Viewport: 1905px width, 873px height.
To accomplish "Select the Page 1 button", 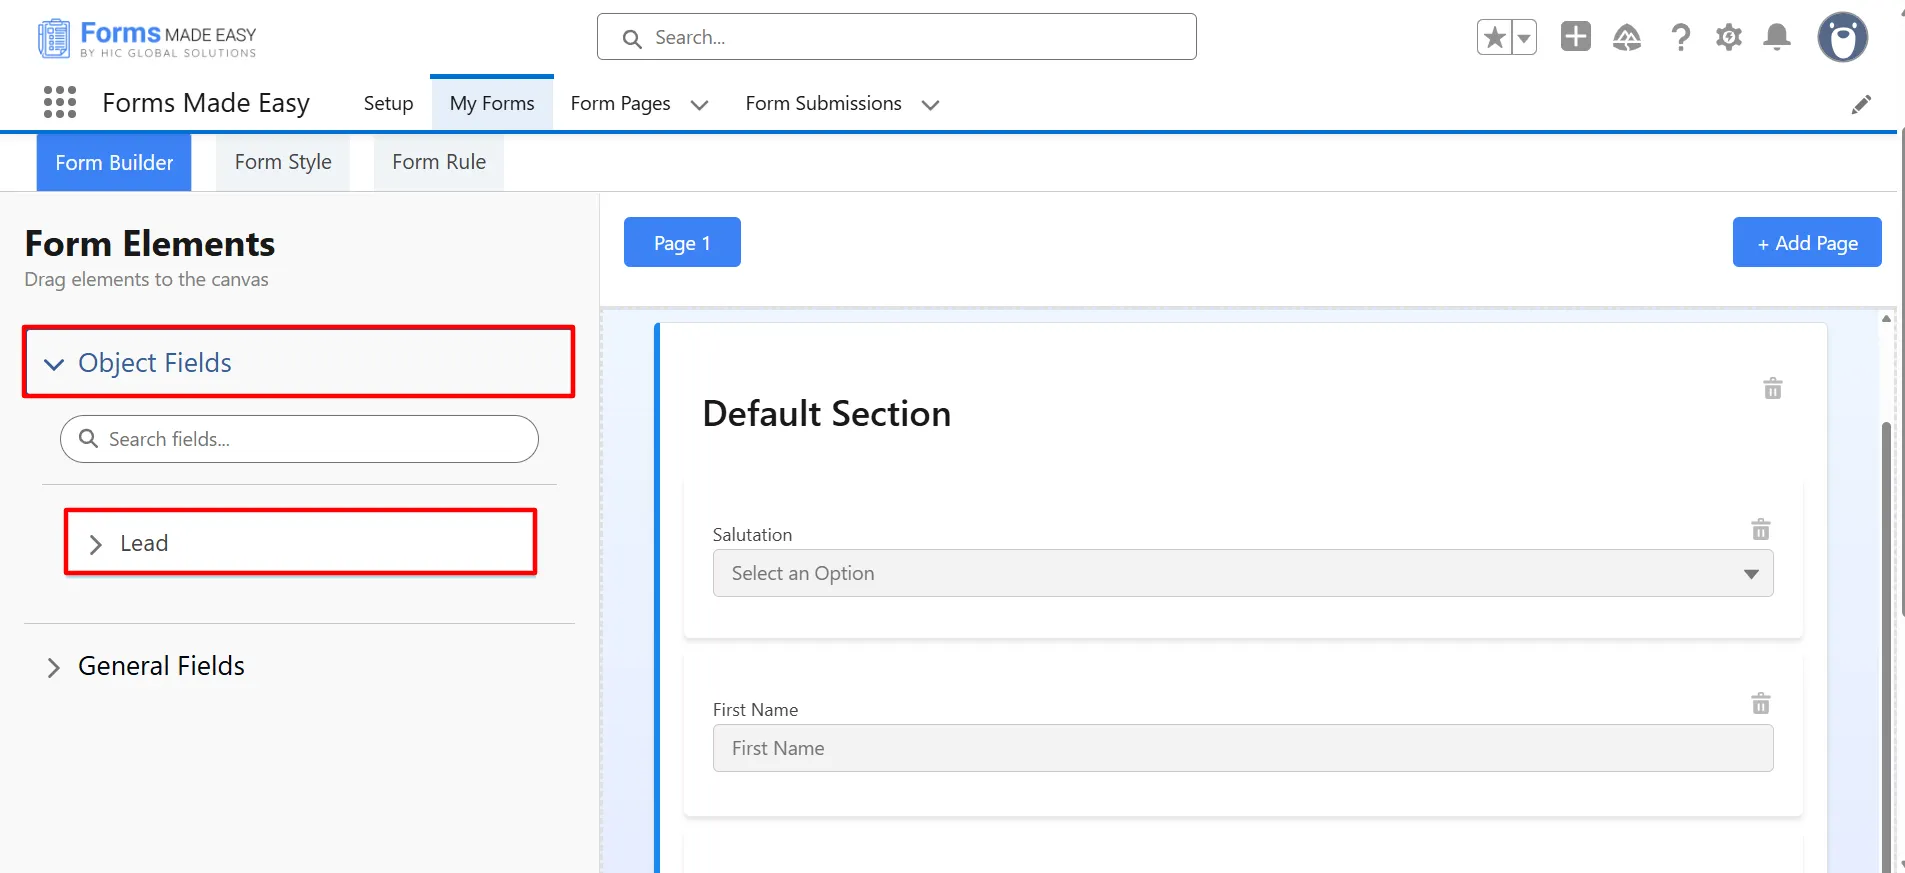I will [x=682, y=243].
